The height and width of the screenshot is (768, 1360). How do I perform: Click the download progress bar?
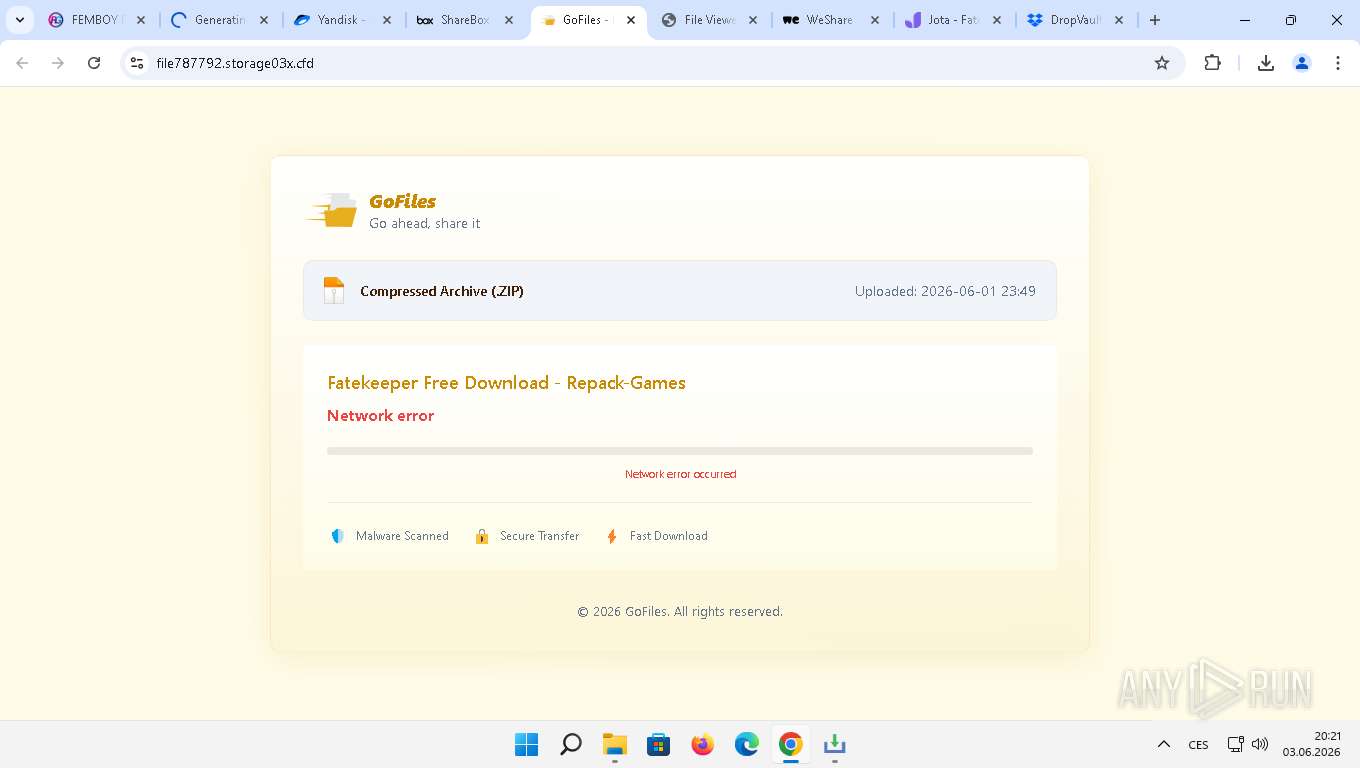[x=680, y=451]
